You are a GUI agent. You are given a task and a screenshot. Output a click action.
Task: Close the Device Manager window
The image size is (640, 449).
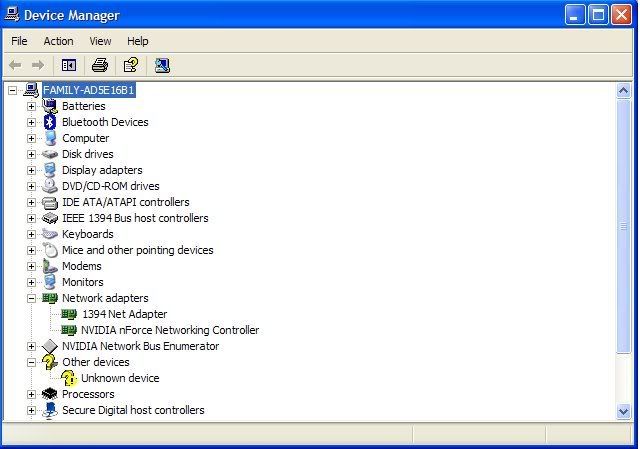click(x=621, y=15)
